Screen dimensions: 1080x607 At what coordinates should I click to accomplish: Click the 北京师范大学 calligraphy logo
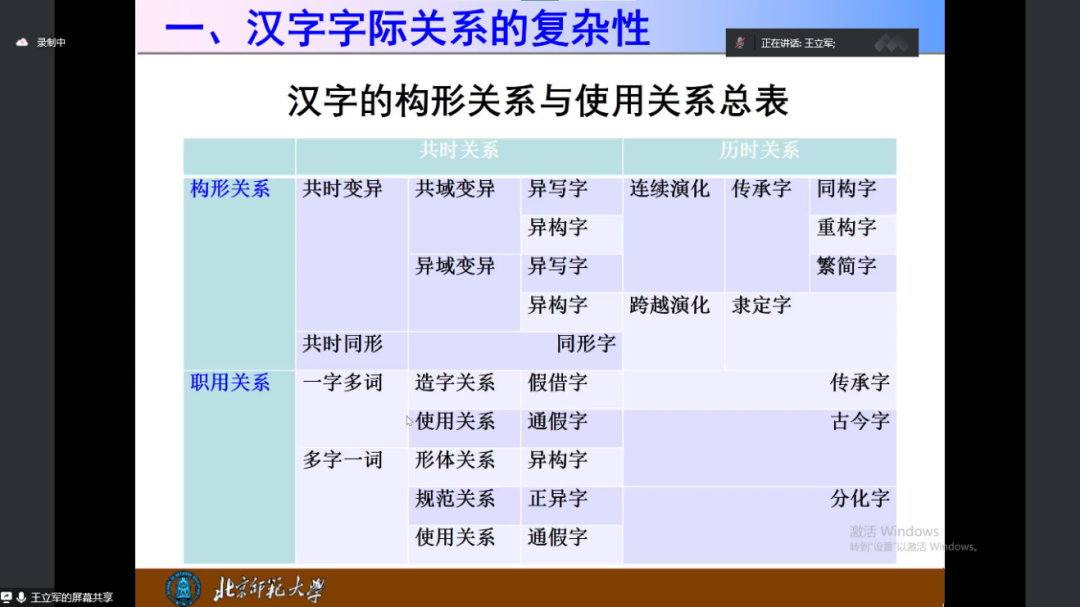click(269, 589)
